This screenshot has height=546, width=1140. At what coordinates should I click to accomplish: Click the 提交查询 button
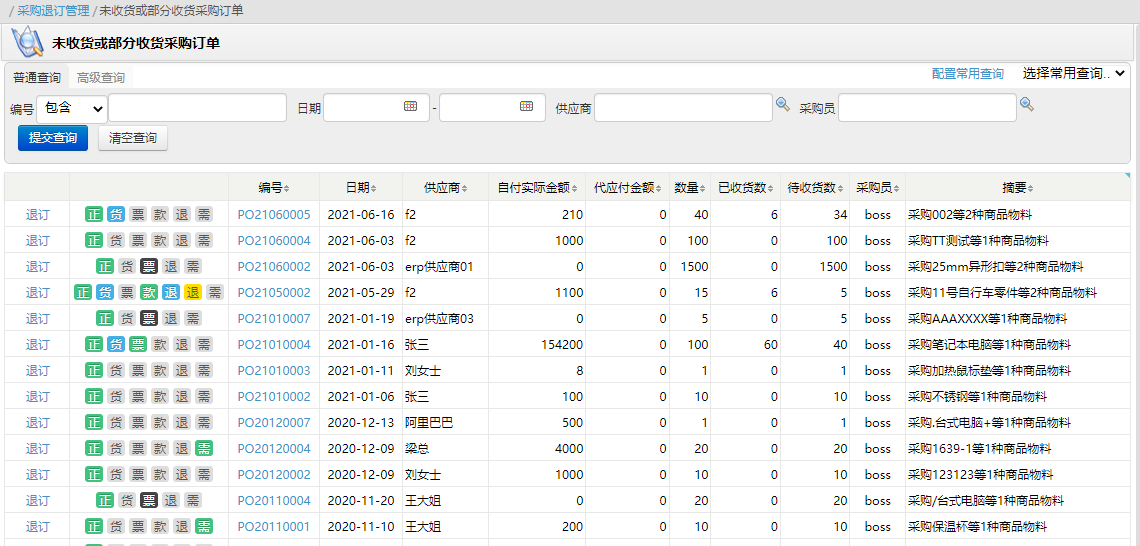pos(53,138)
